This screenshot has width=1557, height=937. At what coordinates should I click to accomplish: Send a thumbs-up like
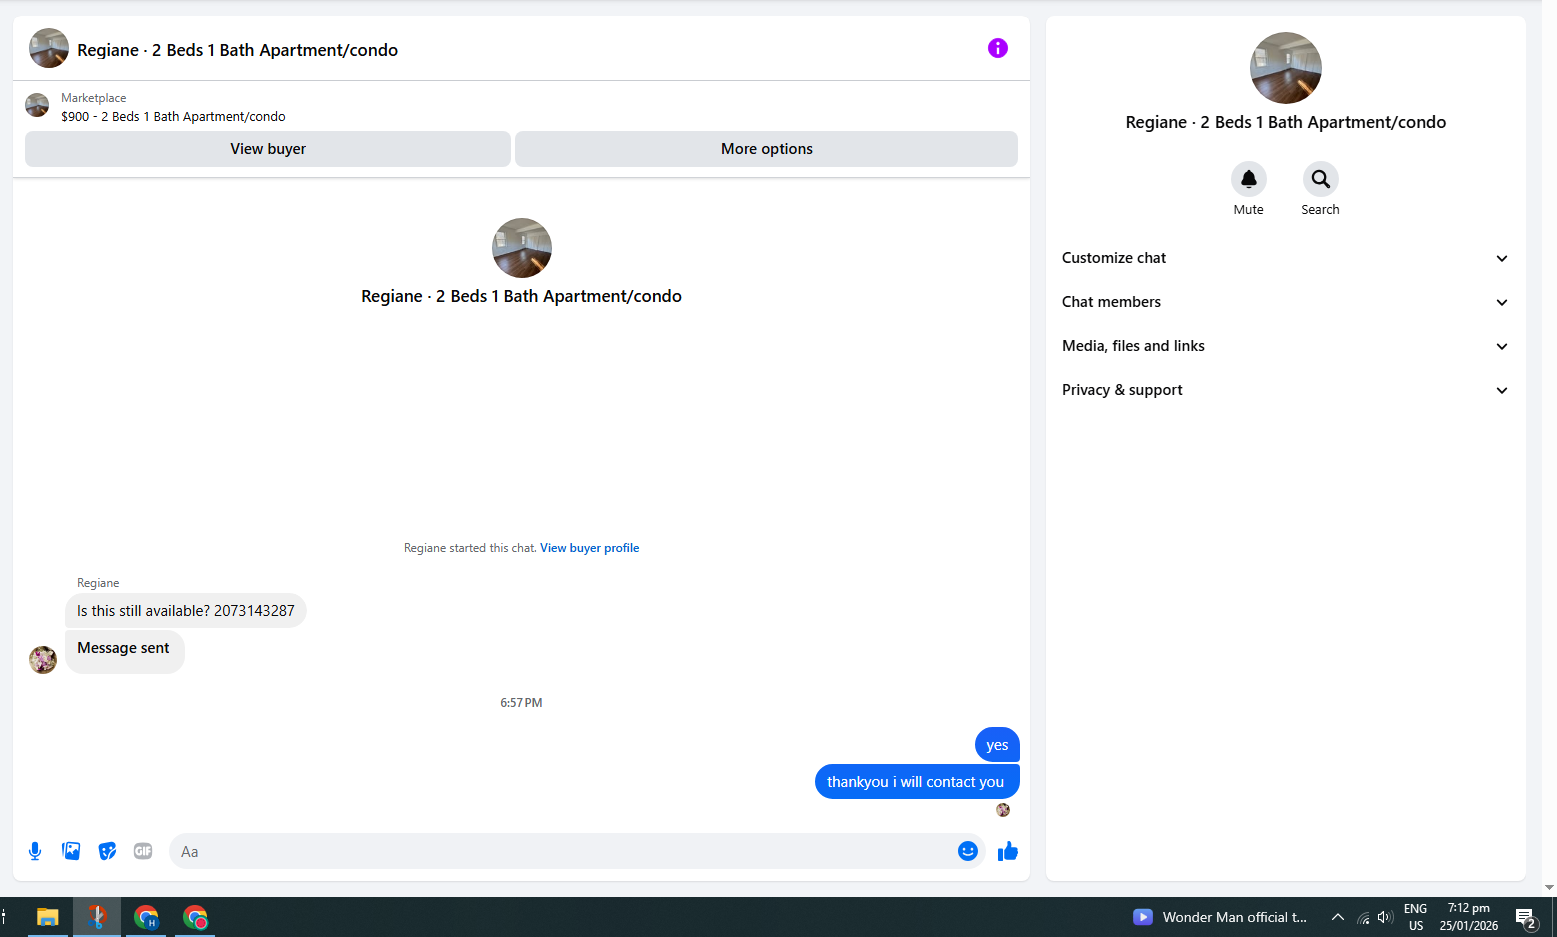1007,851
